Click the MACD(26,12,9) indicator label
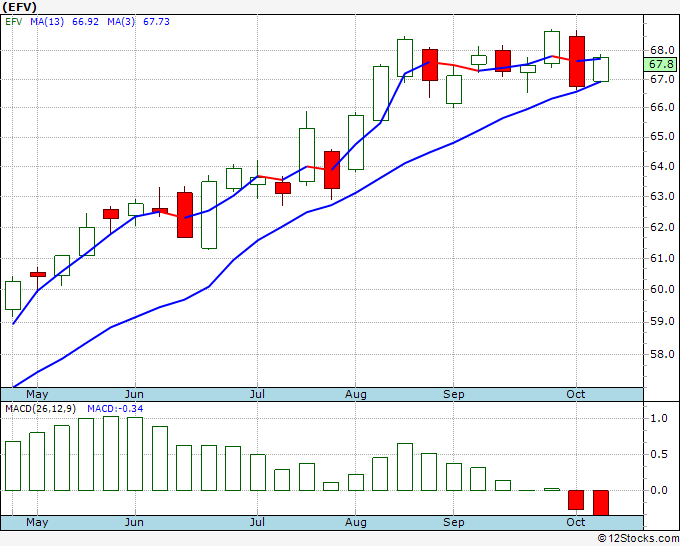Screen dimensions: 680x546 coord(40,409)
